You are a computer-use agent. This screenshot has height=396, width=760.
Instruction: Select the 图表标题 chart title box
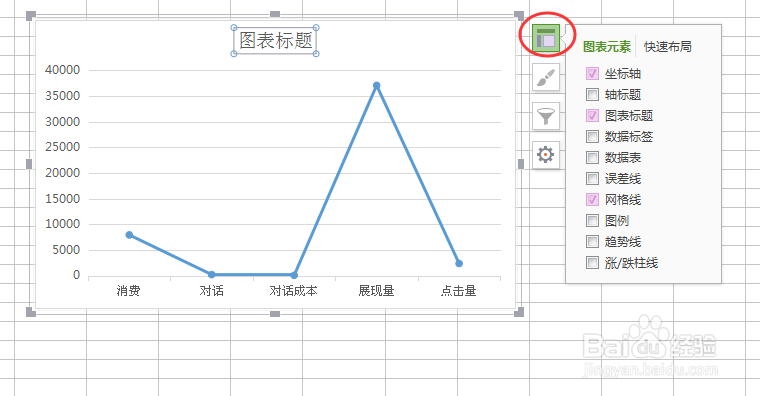click(x=275, y=41)
